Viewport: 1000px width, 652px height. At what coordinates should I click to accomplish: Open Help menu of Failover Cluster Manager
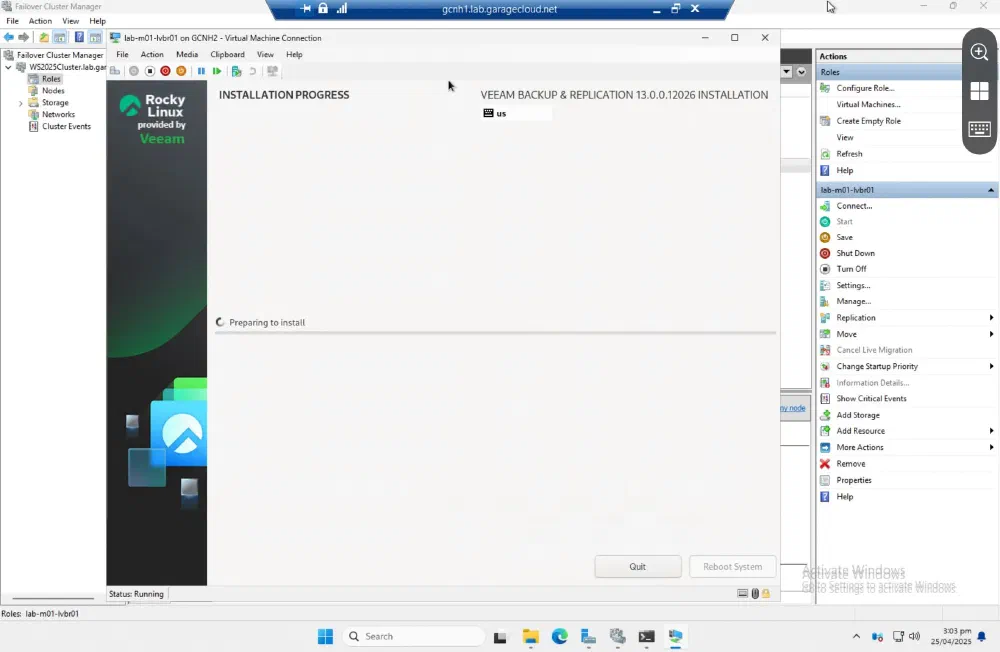(x=98, y=21)
